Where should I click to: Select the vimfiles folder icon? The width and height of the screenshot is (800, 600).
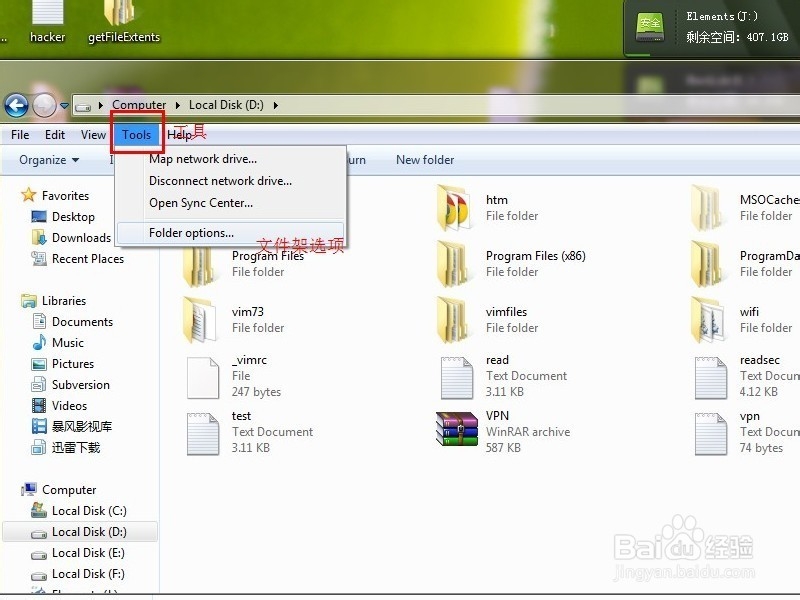tap(453, 320)
